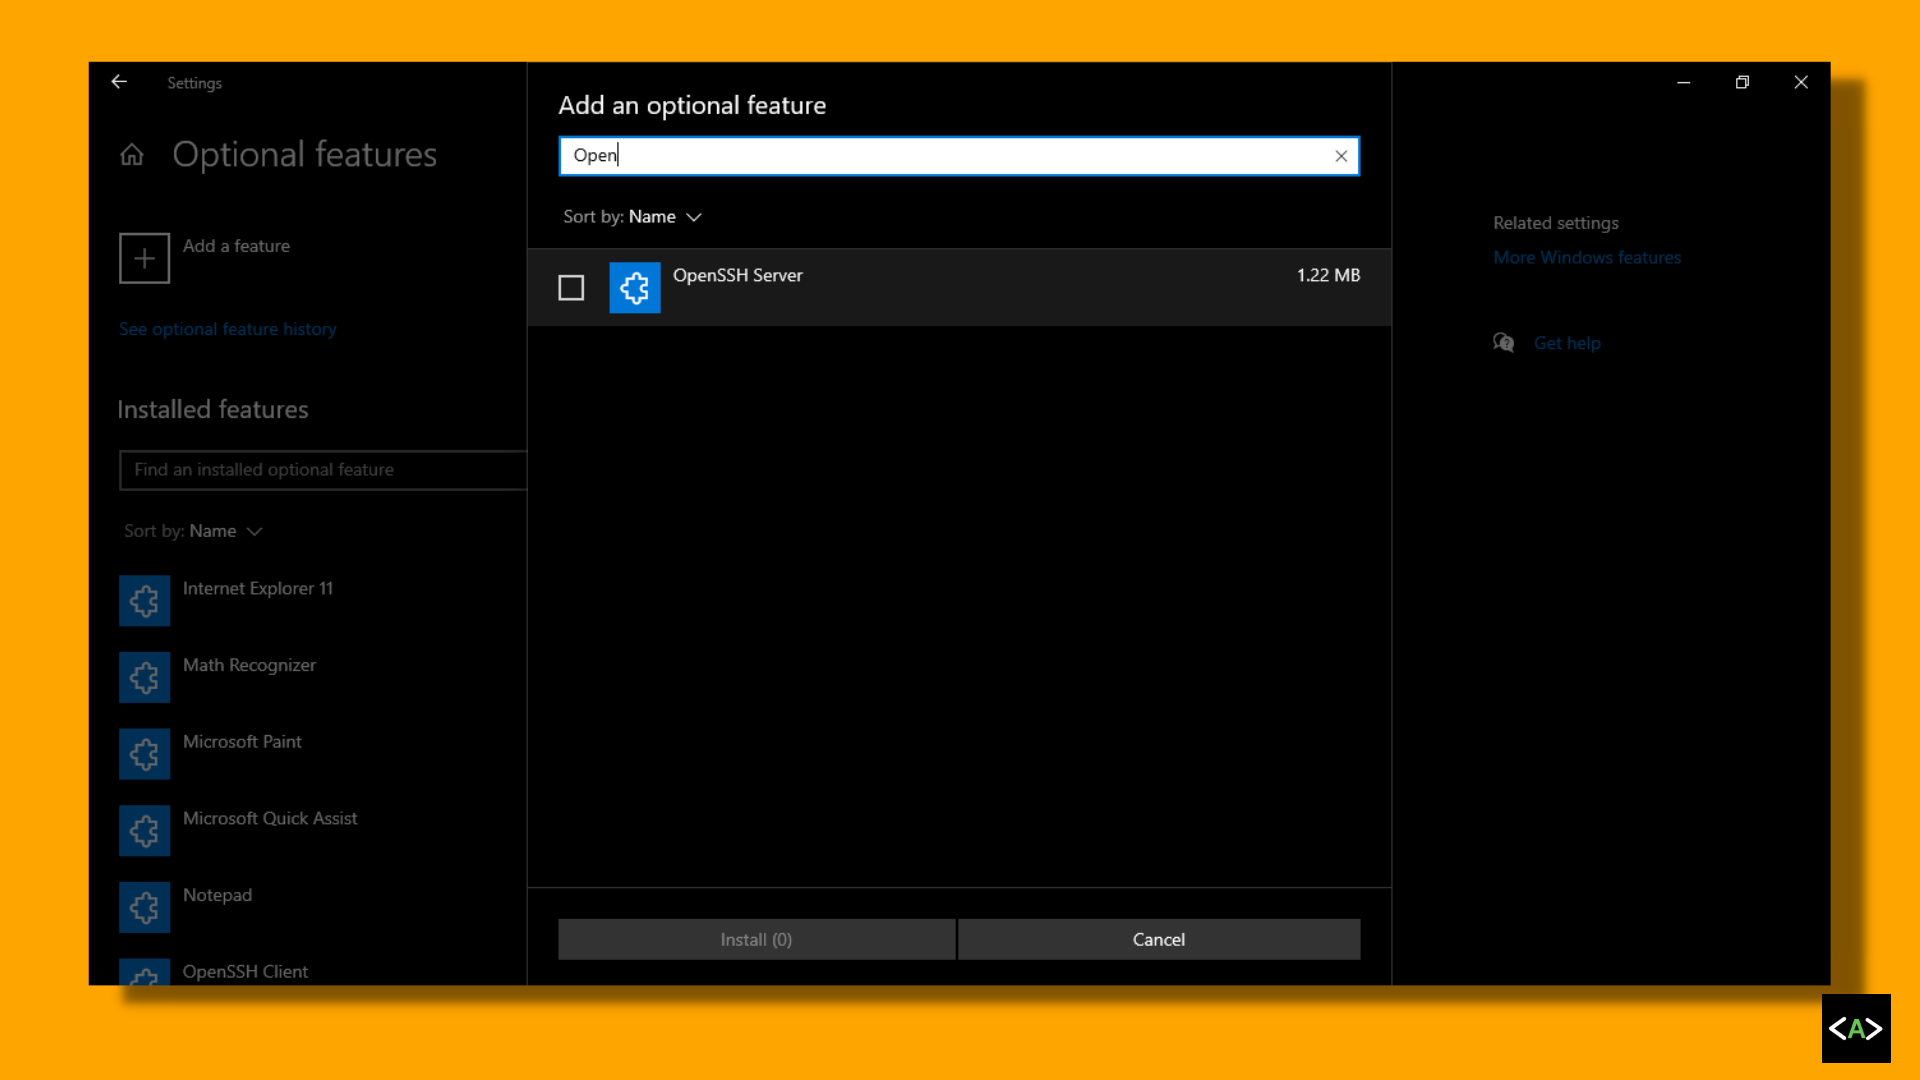
Task: Go to Settings home icon
Action: [x=132, y=155]
